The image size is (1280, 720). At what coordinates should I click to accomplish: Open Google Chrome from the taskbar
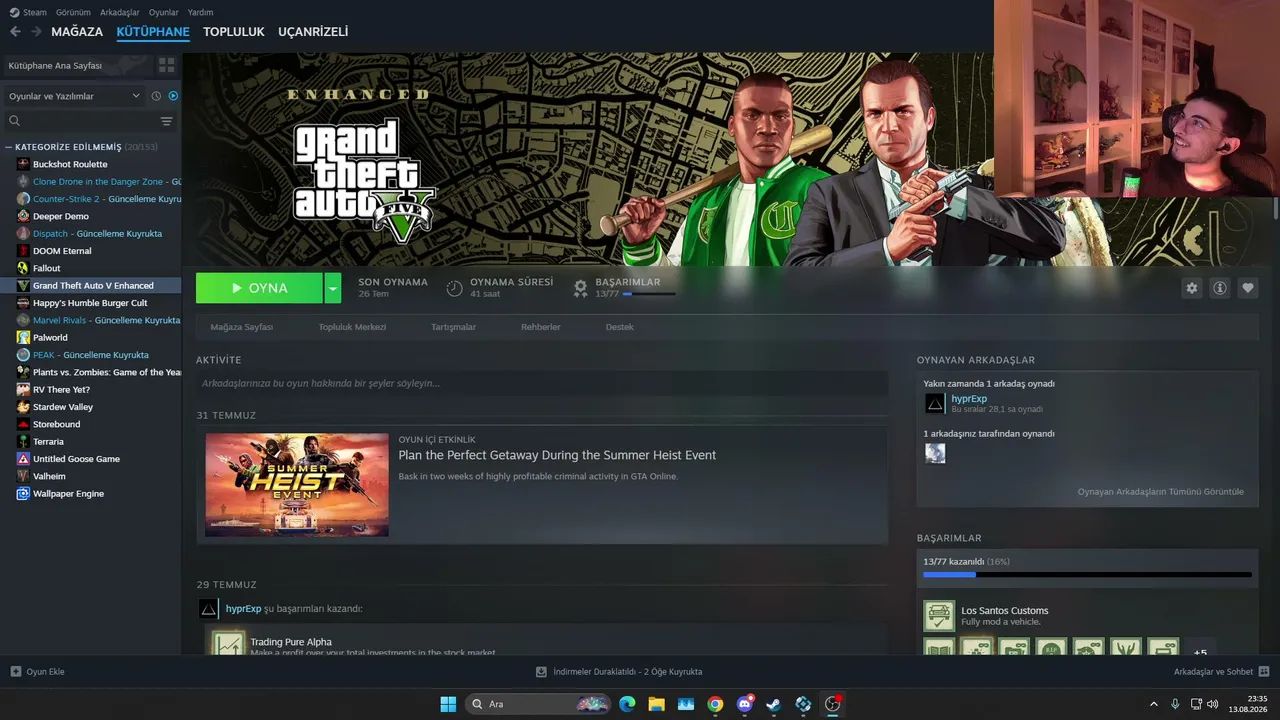[x=715, y=704]
